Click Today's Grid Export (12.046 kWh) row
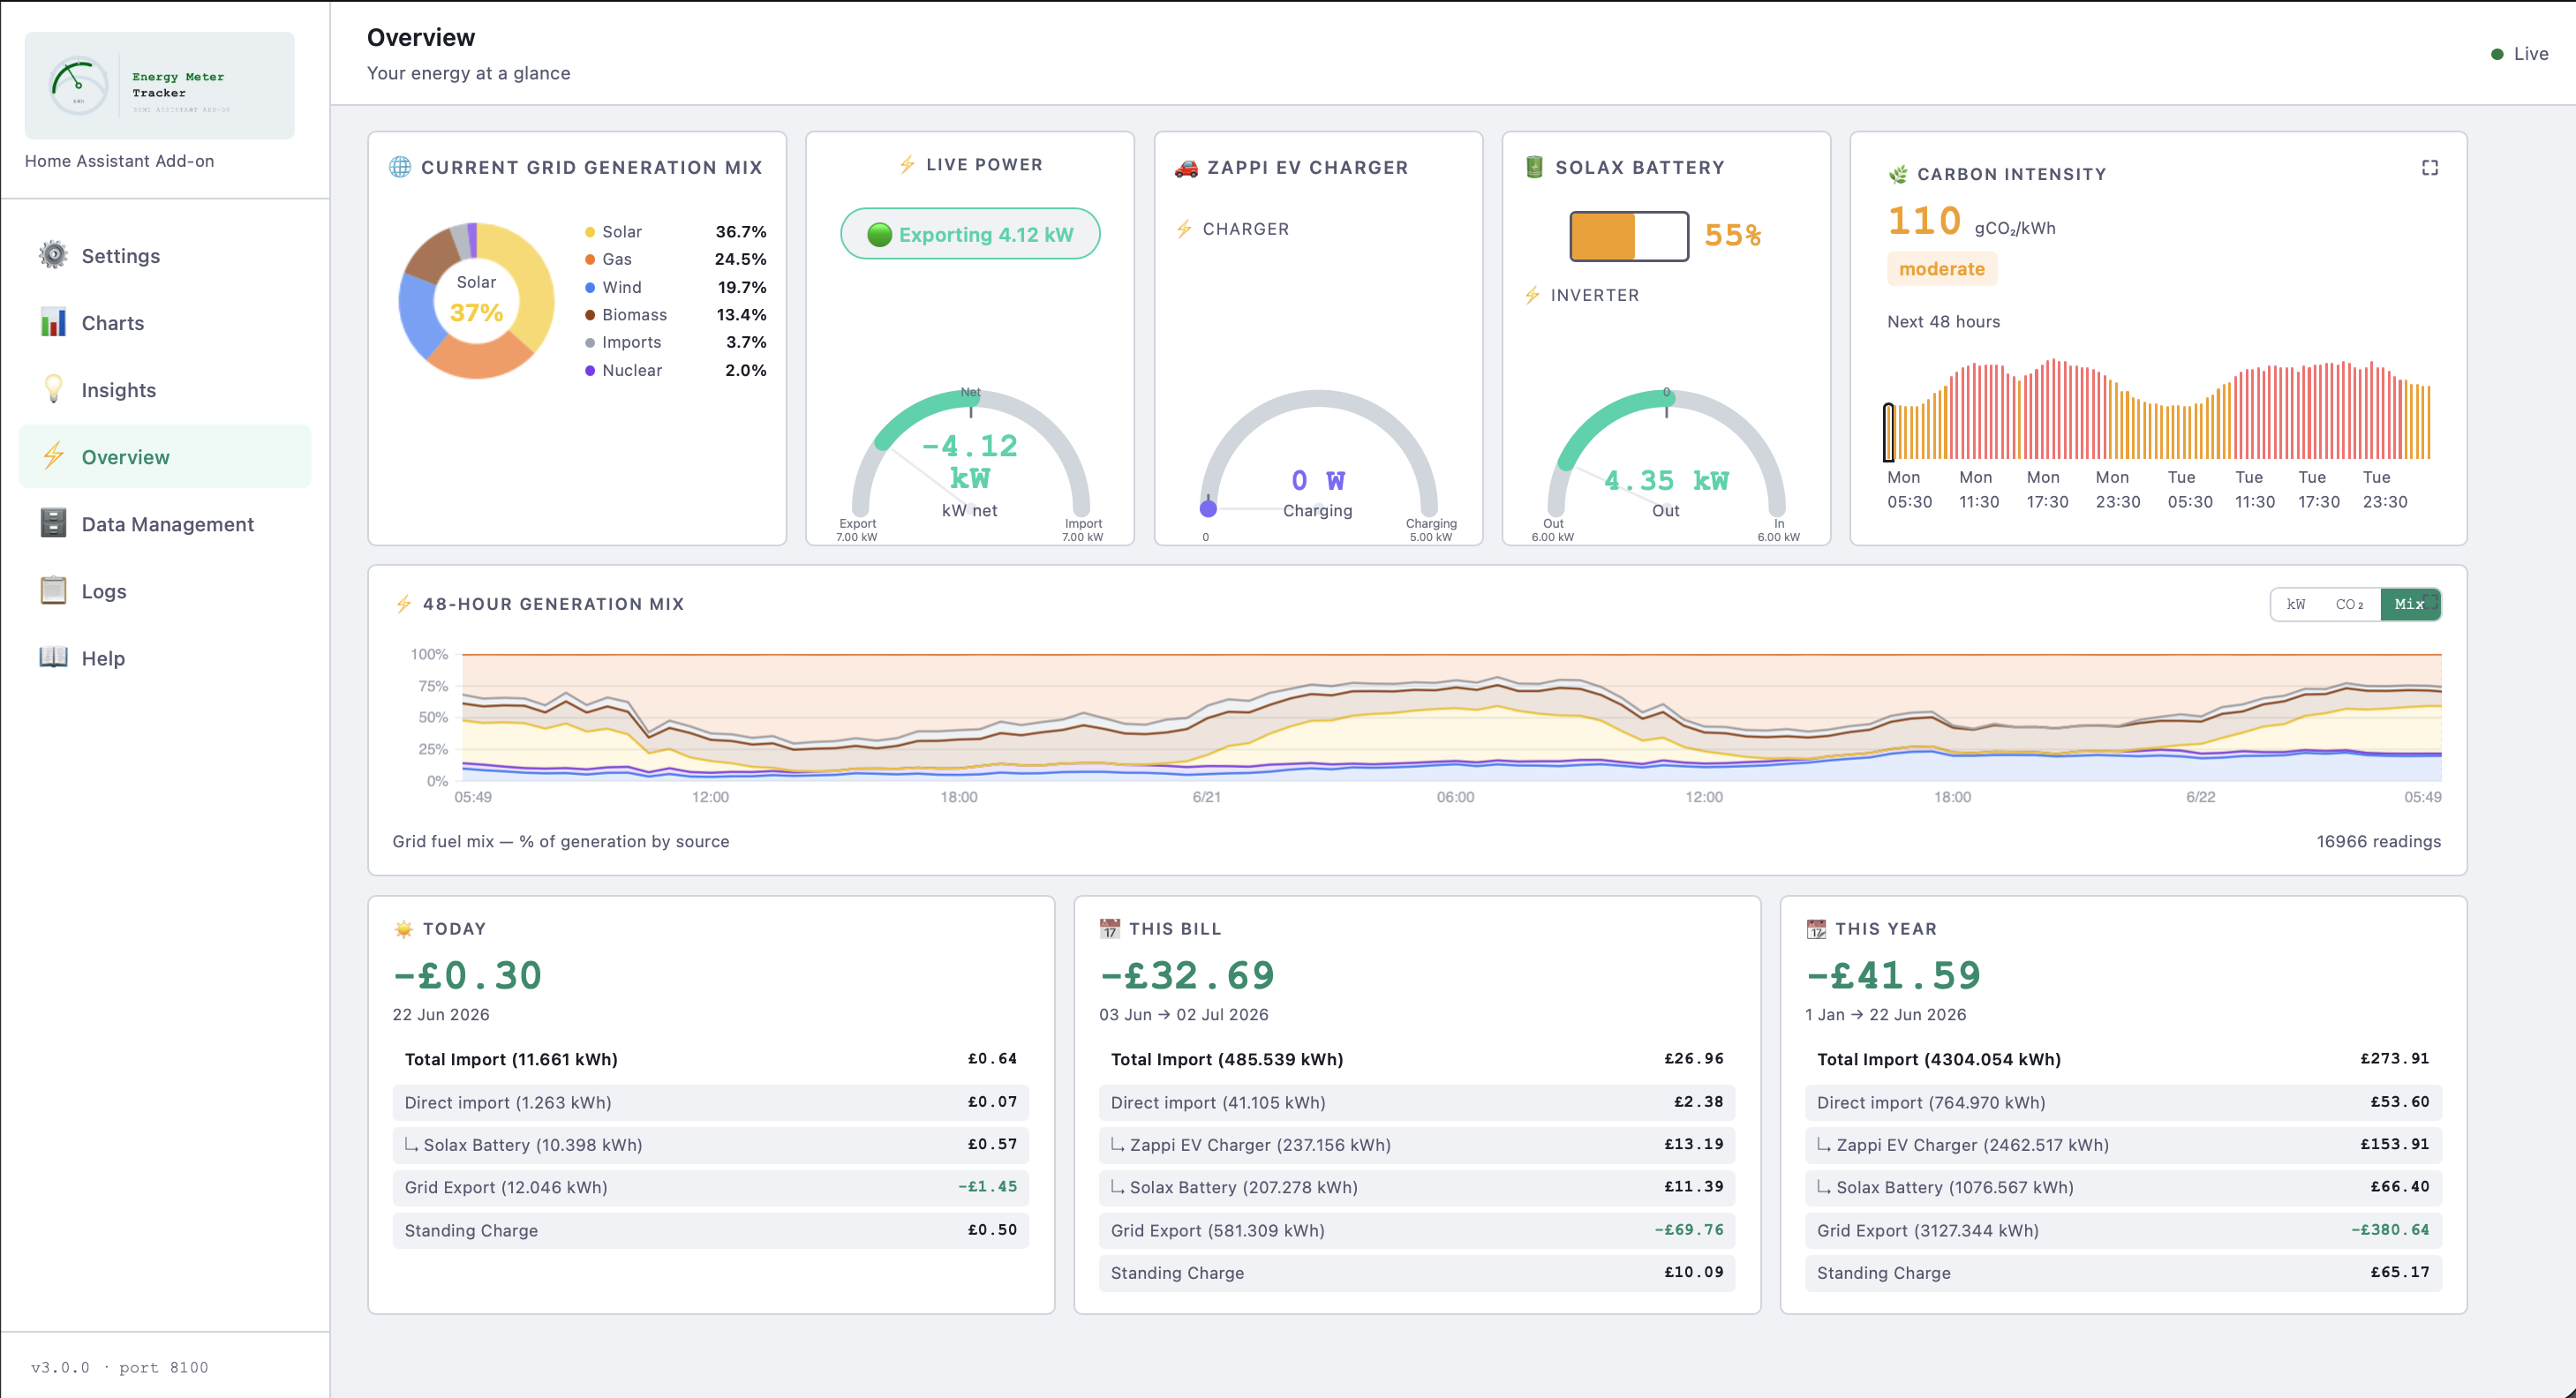 point(711,1187)
